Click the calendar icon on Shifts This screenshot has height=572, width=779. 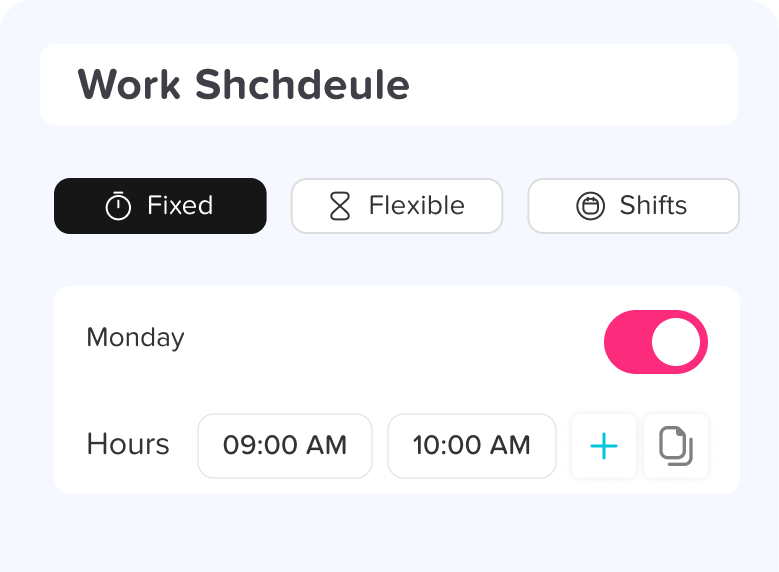(591, 206)
